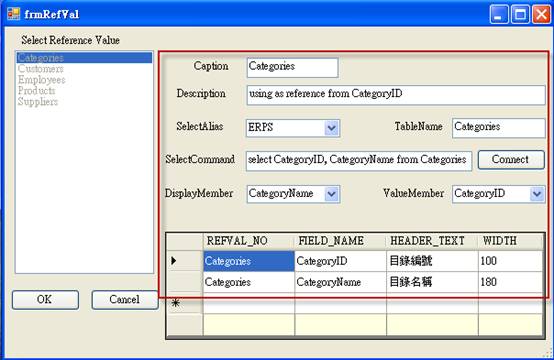This screenshot has width=554, height=360.
Task: Sort by HEADER_TEXT column header
Action: 432,241
